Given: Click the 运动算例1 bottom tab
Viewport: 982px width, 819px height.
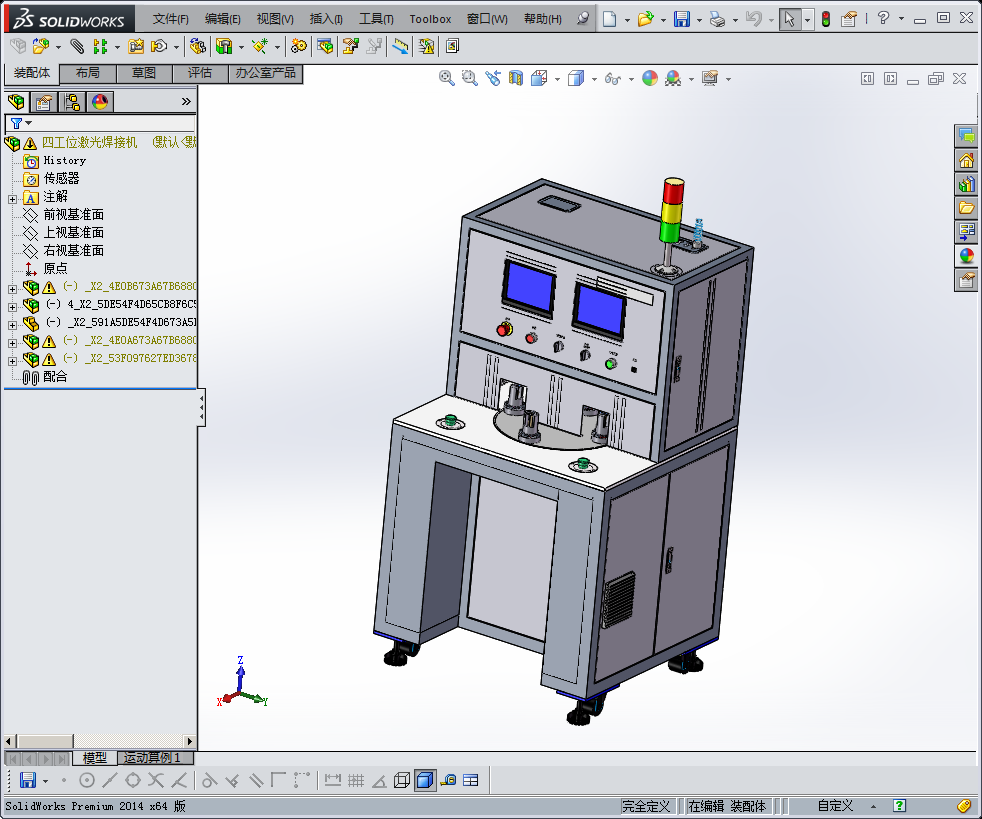Looking at the screenshot, I should [152, 758].
